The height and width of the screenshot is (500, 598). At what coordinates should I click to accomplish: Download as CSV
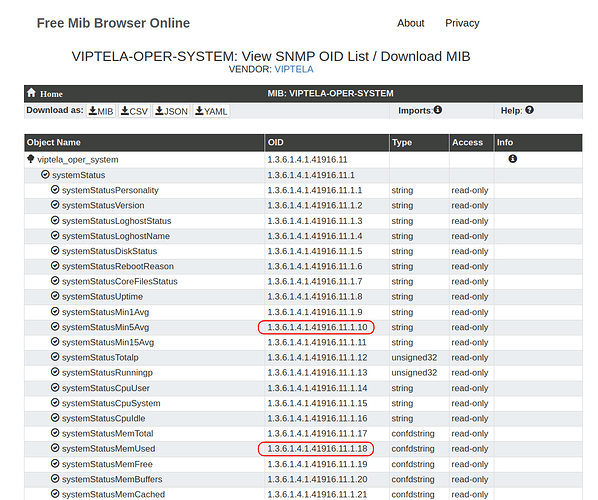point(134,111)
